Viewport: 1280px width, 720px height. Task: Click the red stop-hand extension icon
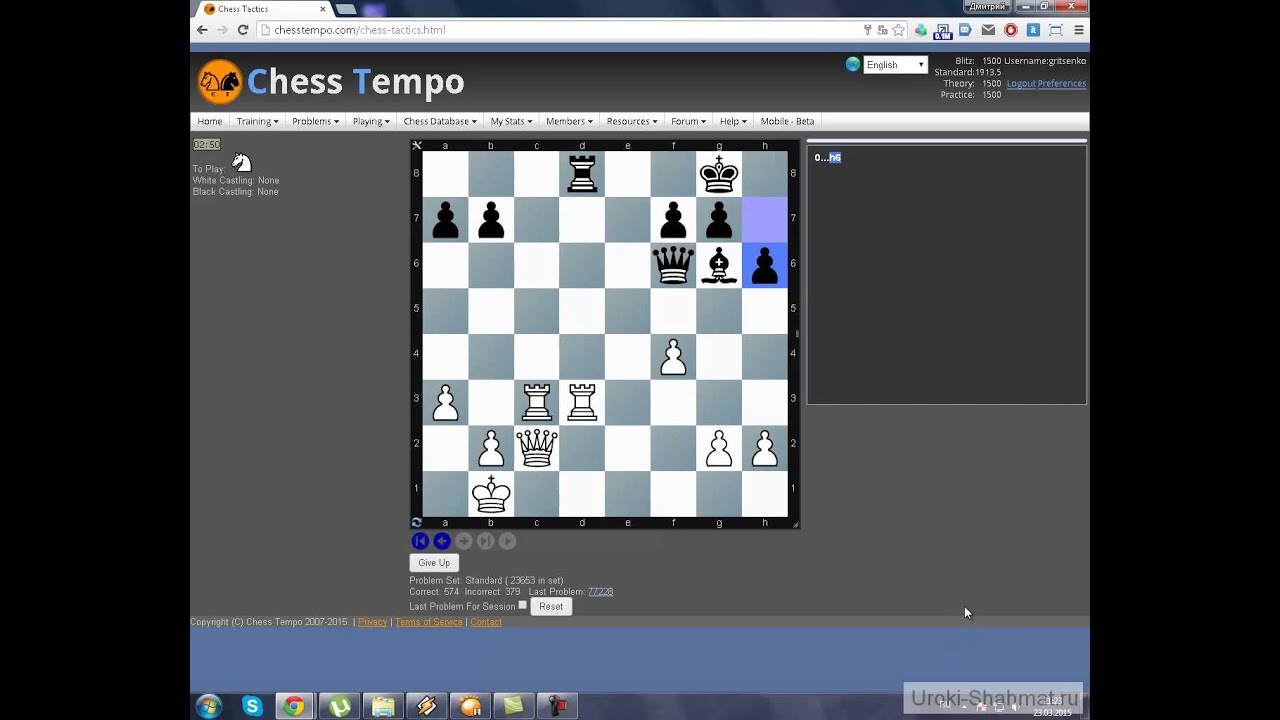[1010, 30]
